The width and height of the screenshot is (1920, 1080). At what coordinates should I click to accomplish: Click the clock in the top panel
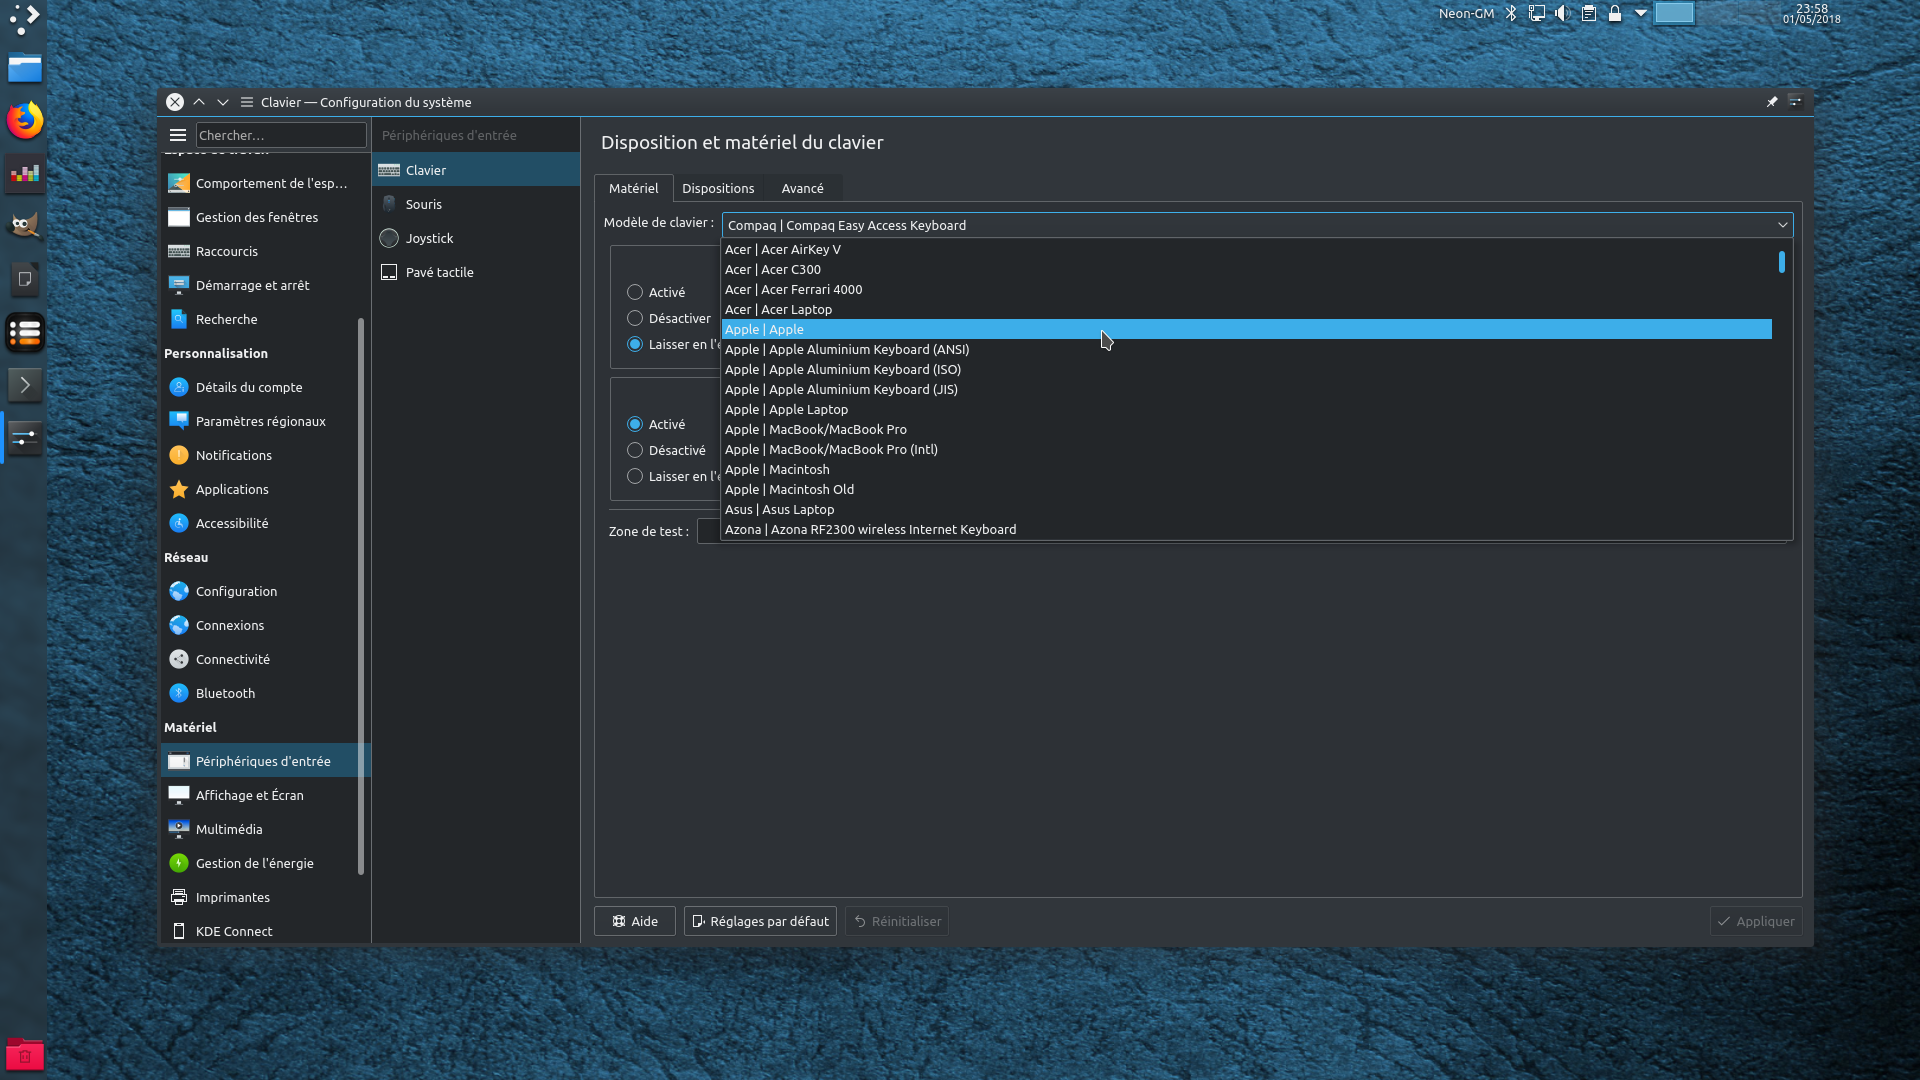pos(1812,14)
